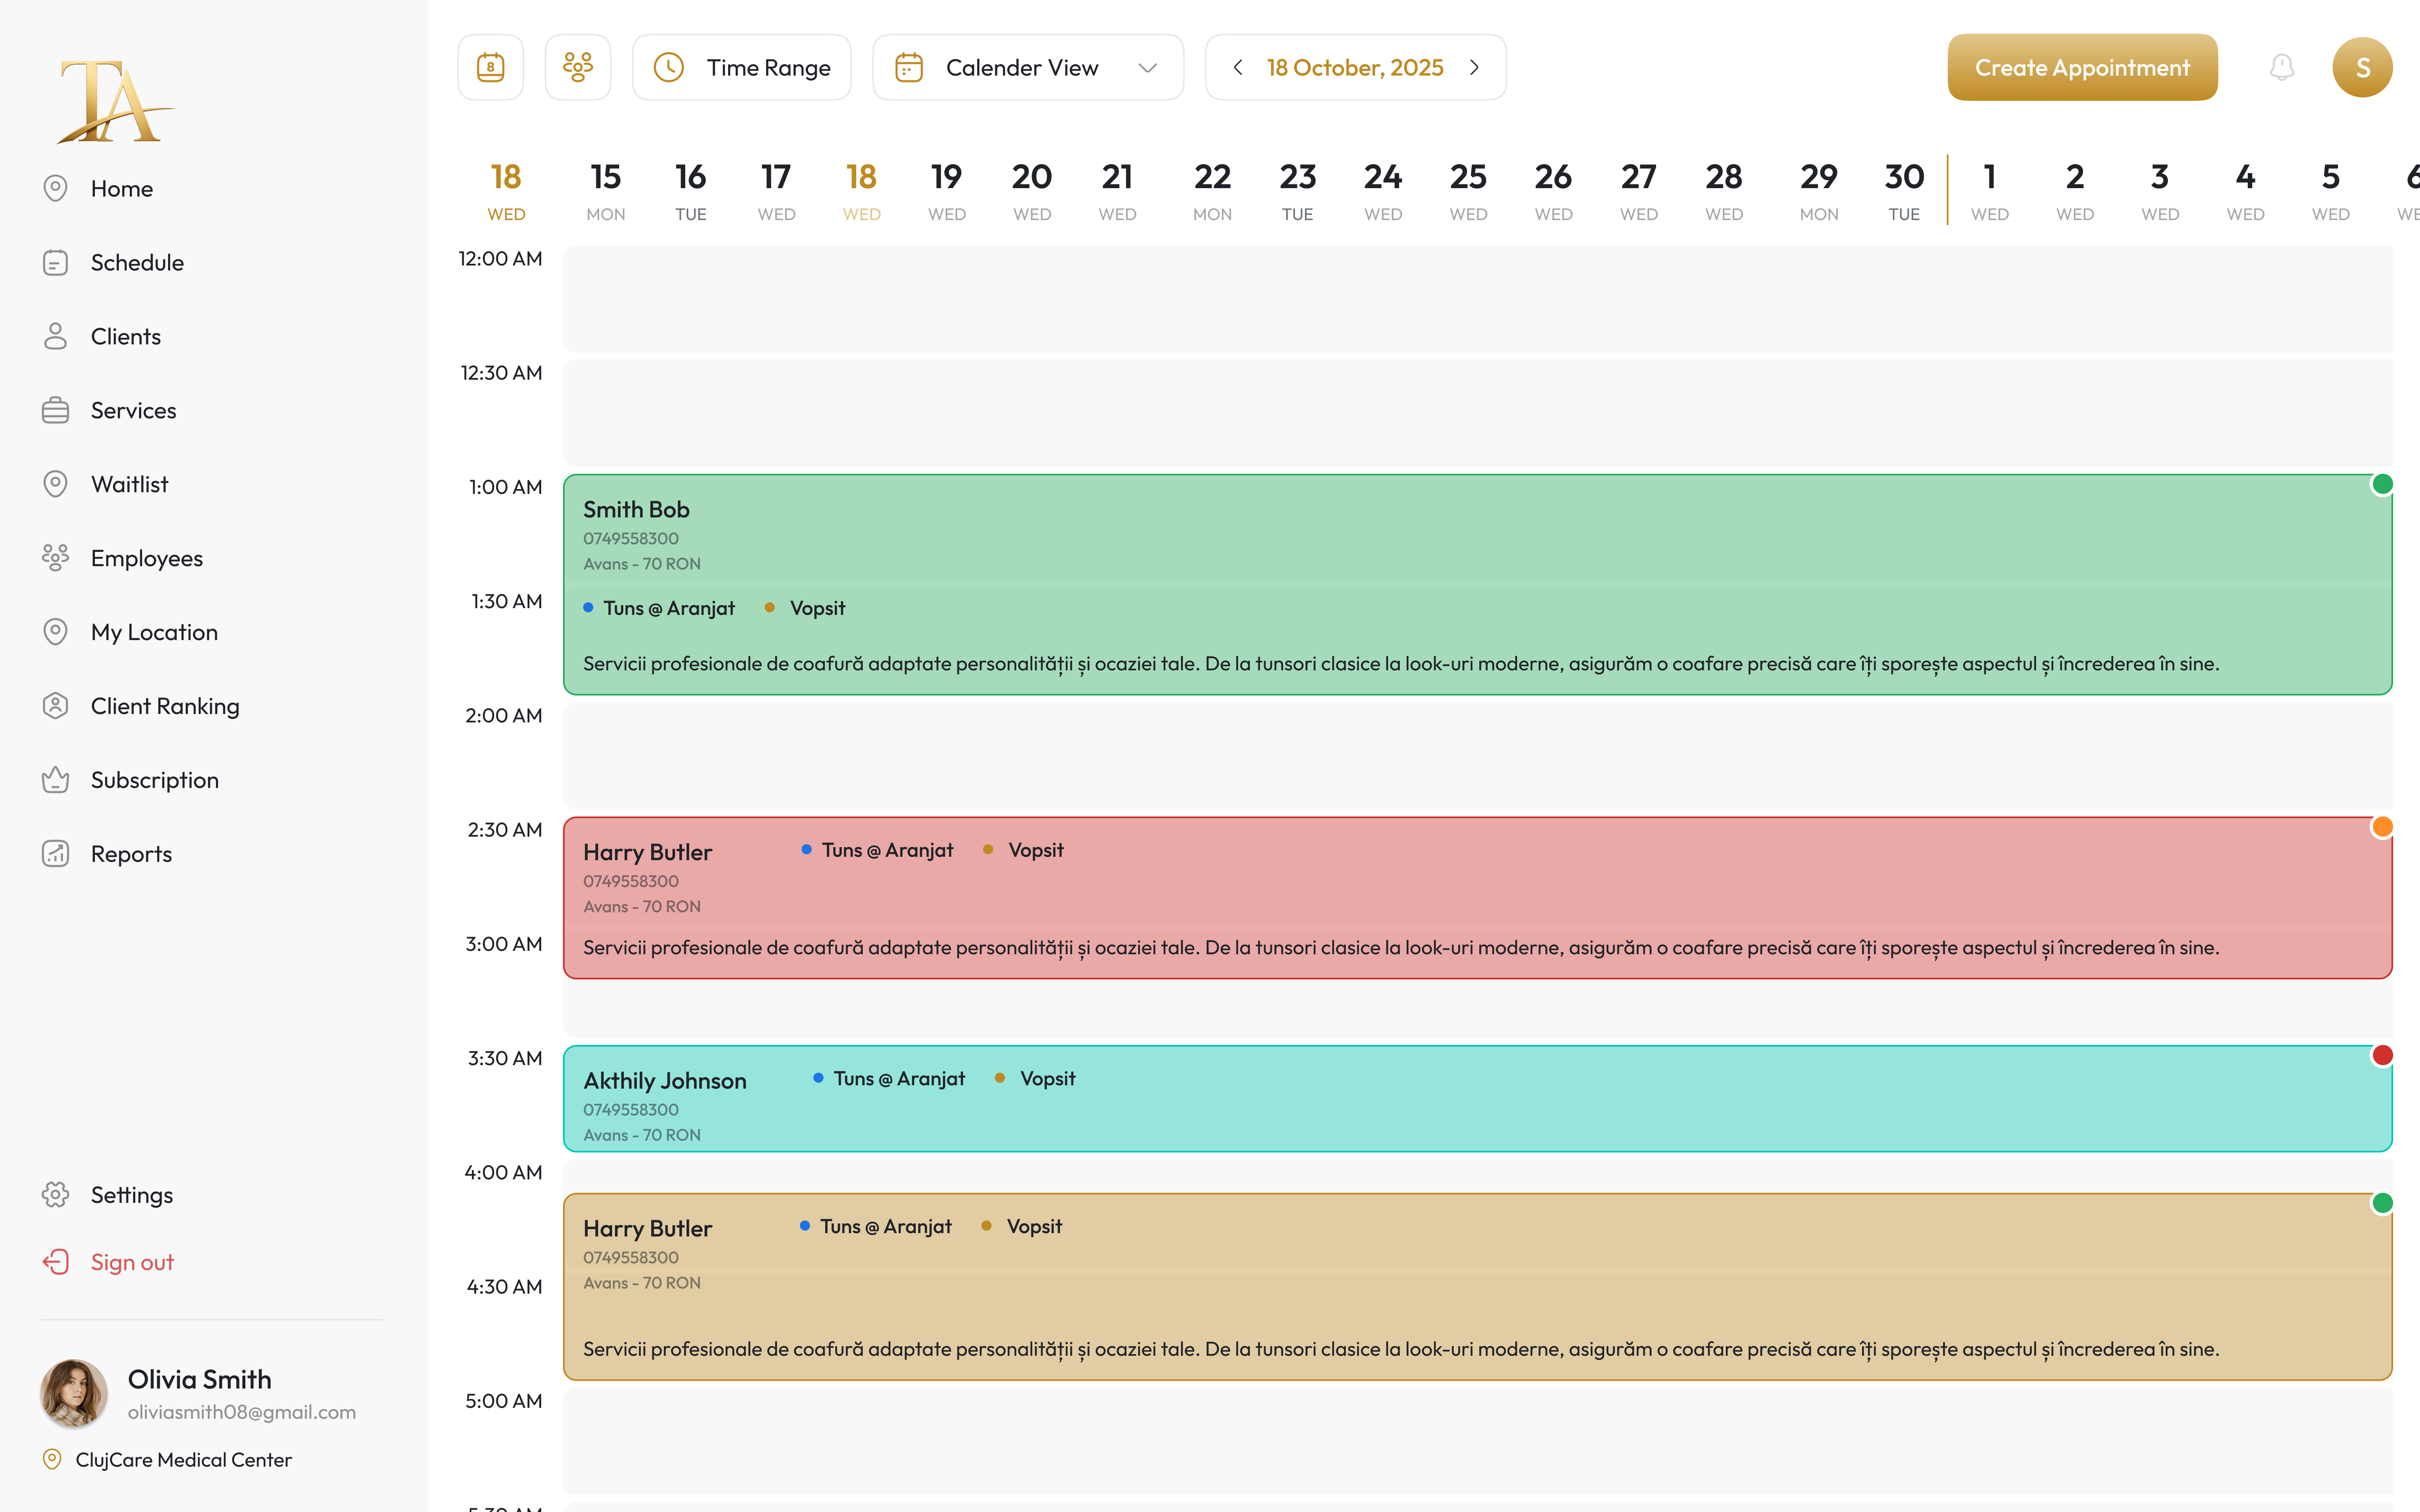Click the Reports chart icon
2420x1512 pixels.
click(55, 854)
